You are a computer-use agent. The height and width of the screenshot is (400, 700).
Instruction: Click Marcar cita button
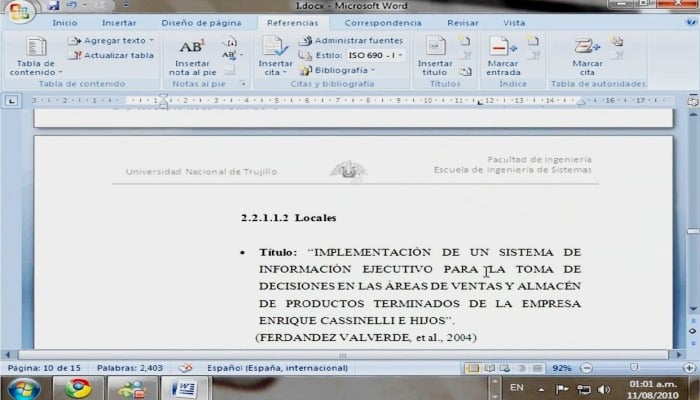click(587, 56)
